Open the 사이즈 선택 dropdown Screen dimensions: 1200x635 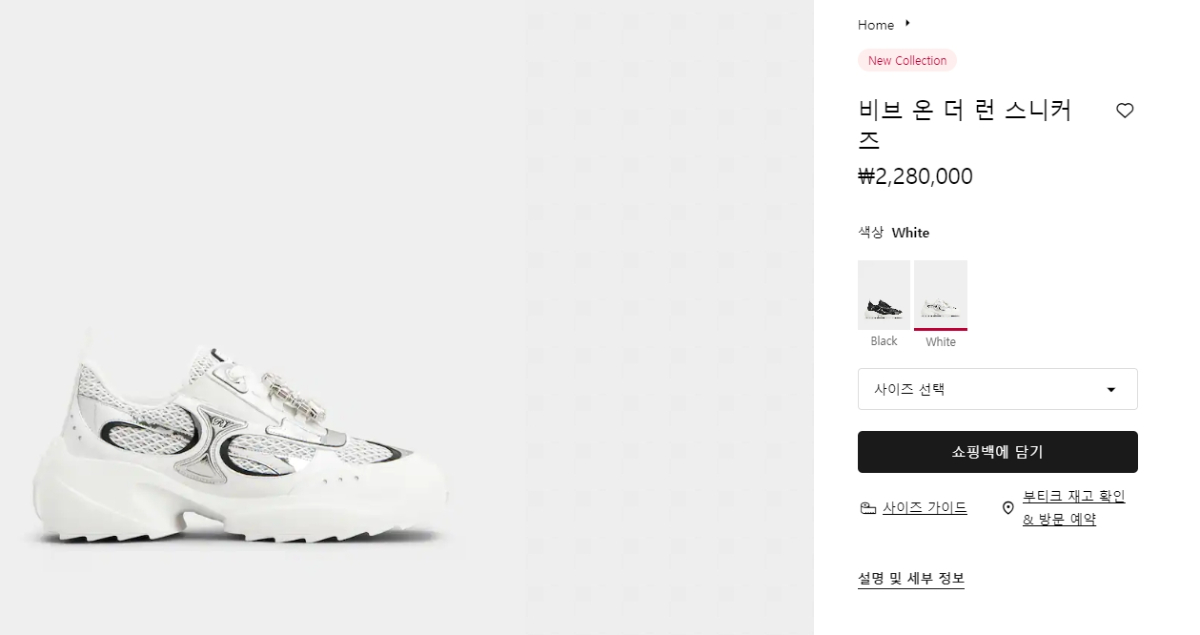[997, 389]
